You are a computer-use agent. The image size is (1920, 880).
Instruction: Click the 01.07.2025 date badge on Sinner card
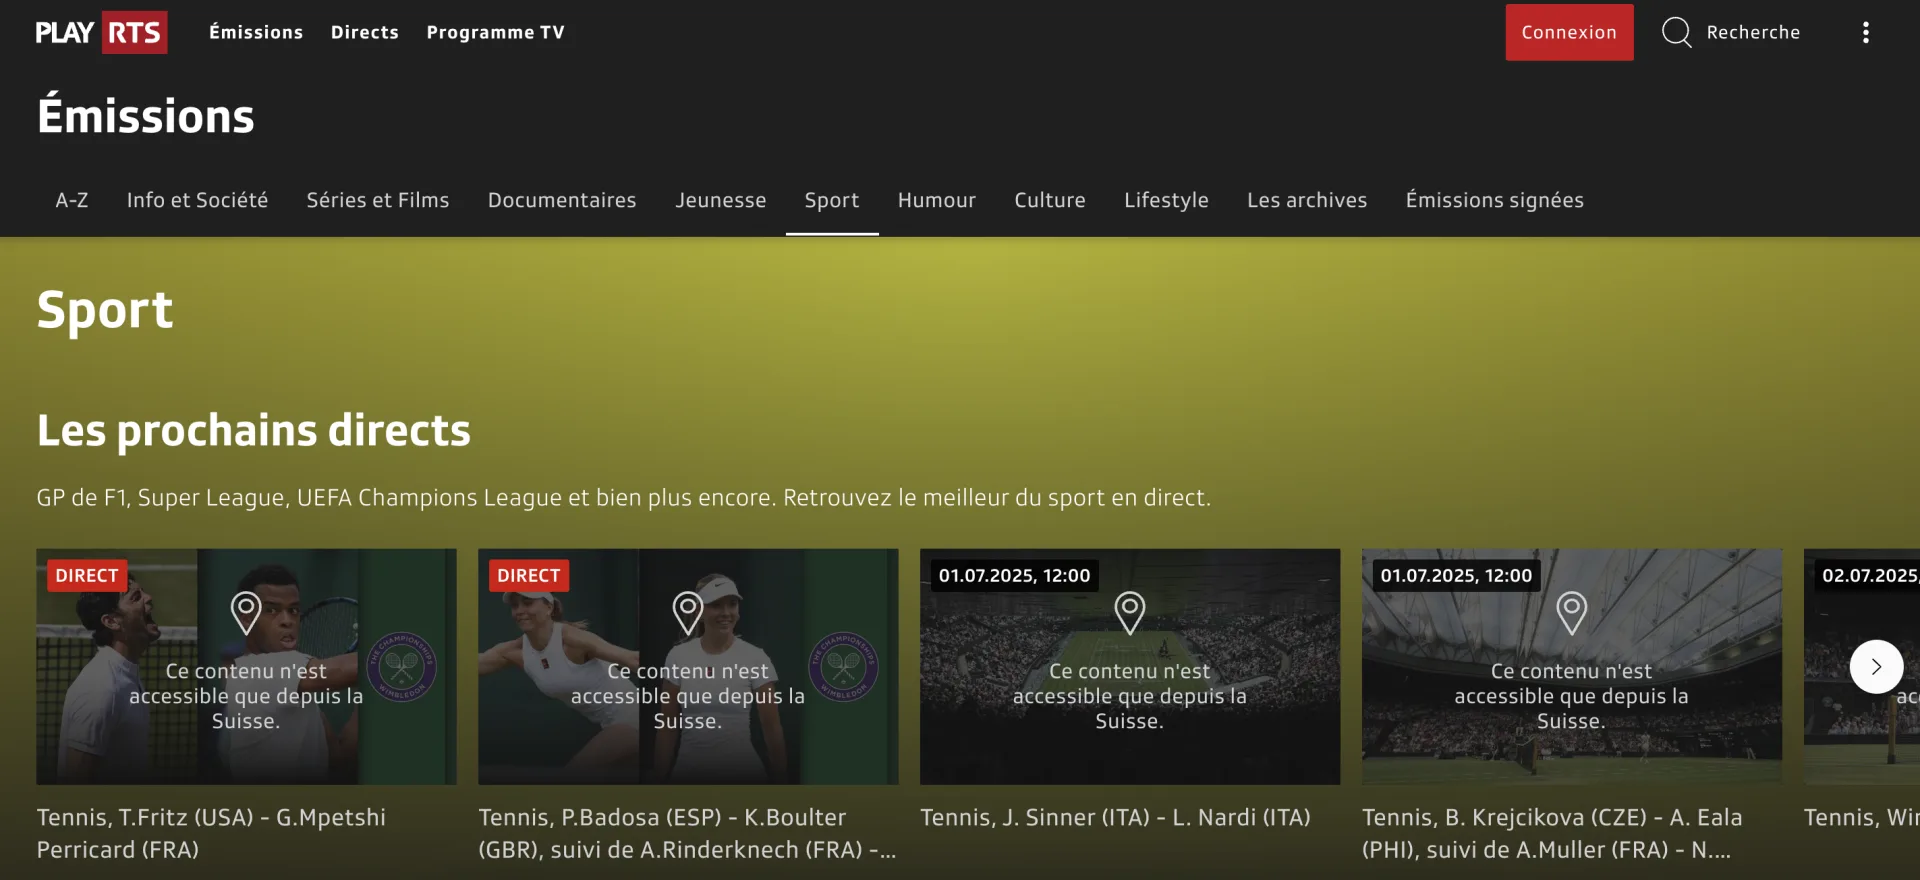pos(1014,575)
